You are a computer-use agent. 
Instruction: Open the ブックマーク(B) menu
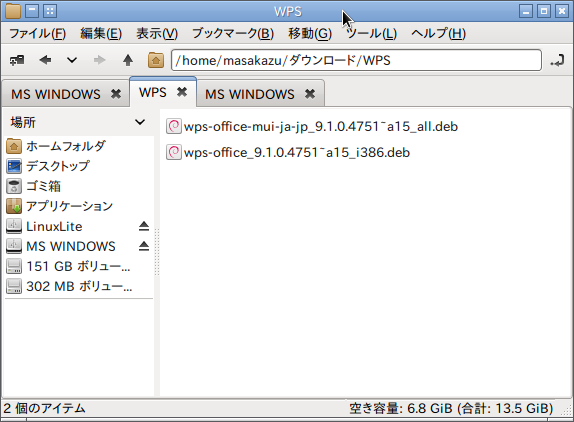pos(233,34)
